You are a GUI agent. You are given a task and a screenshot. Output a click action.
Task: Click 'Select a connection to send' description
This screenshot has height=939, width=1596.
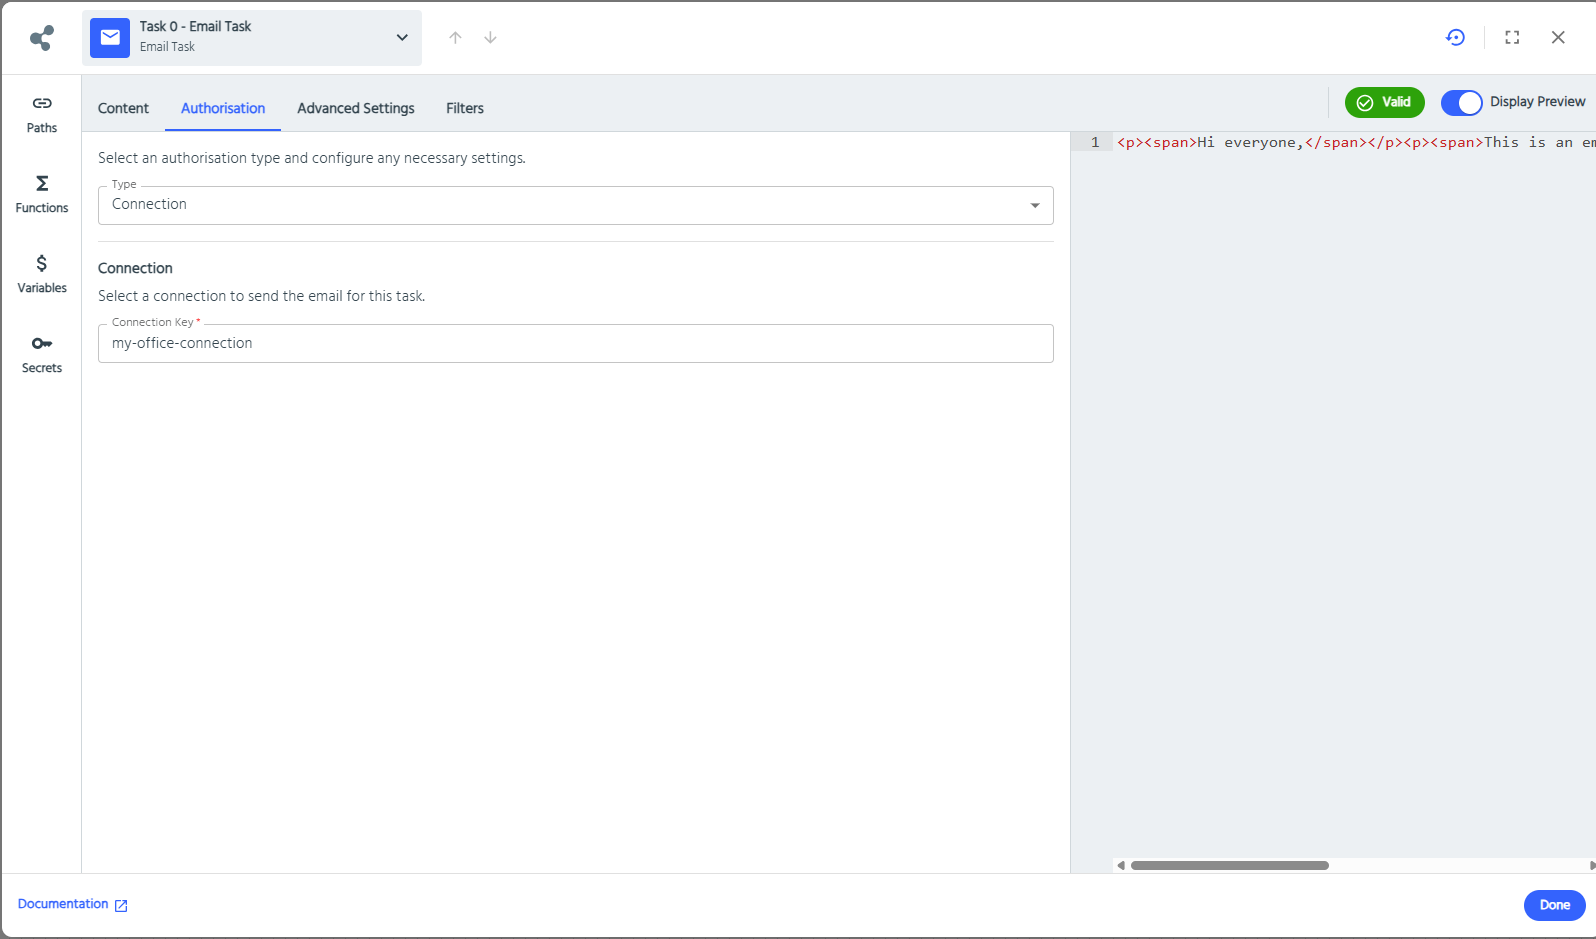261,296
